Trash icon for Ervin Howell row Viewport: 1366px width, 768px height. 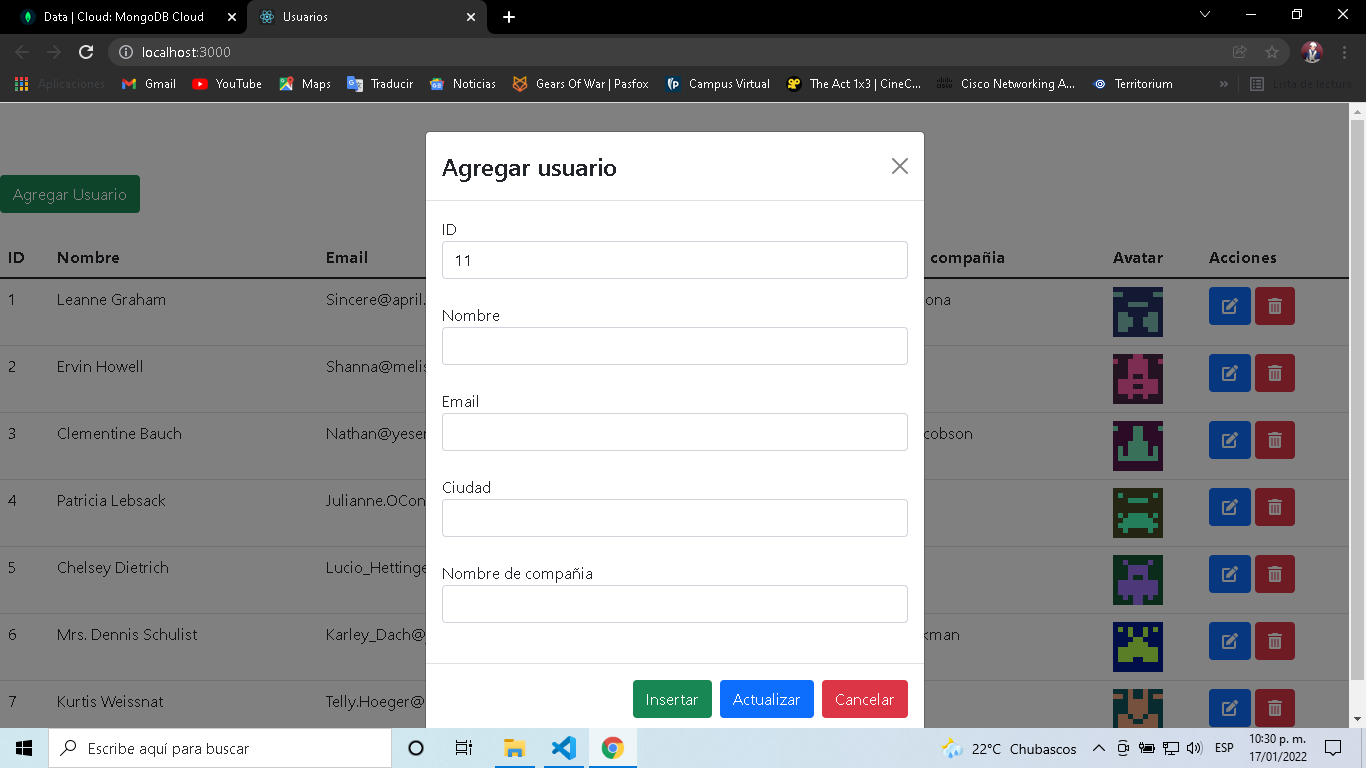tap(1275, 373)
